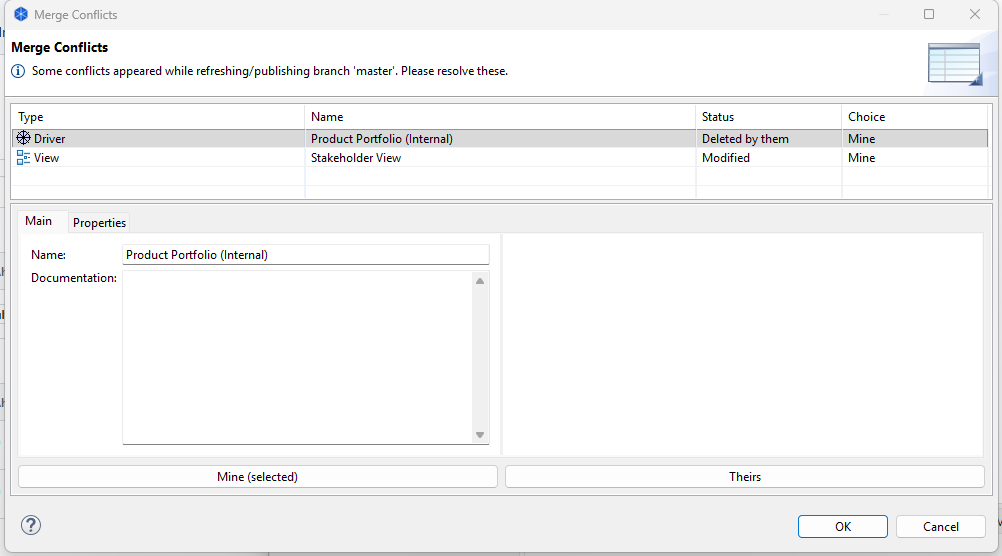The image size is (1002, 556).
Task: Select the Stakeholder View conflict row
Action: click(356, 158)
